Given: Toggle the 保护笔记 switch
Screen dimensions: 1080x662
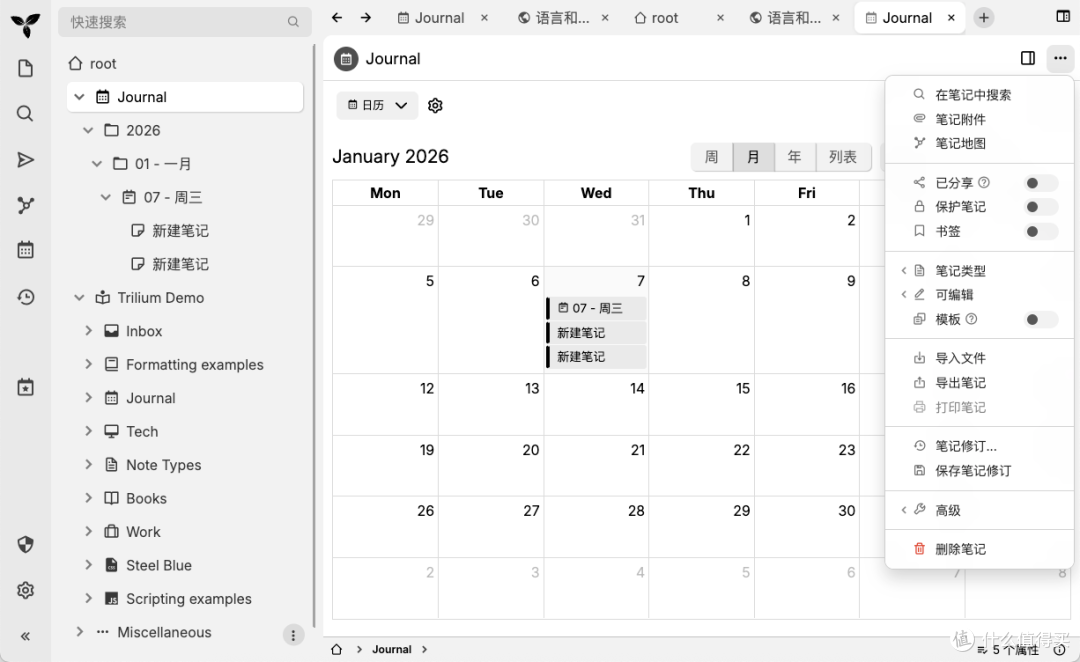Looking at the screenshot, I should [1040, 207].
